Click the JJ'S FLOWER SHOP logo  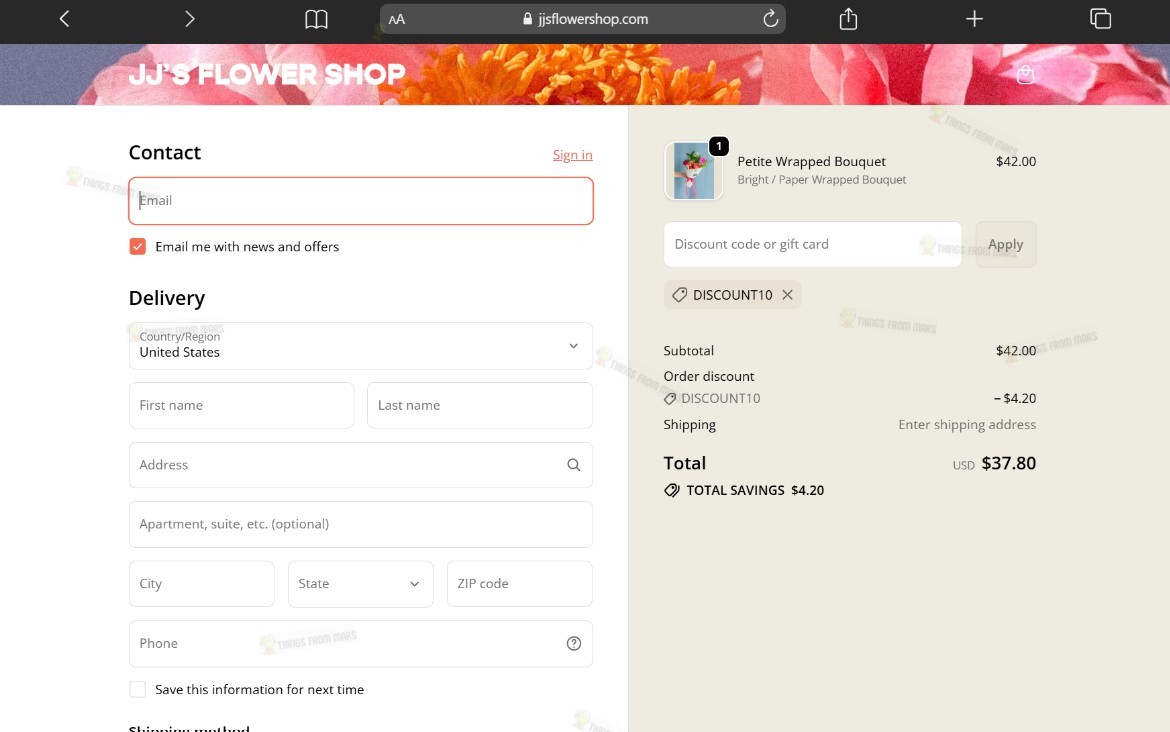point(266,74)
